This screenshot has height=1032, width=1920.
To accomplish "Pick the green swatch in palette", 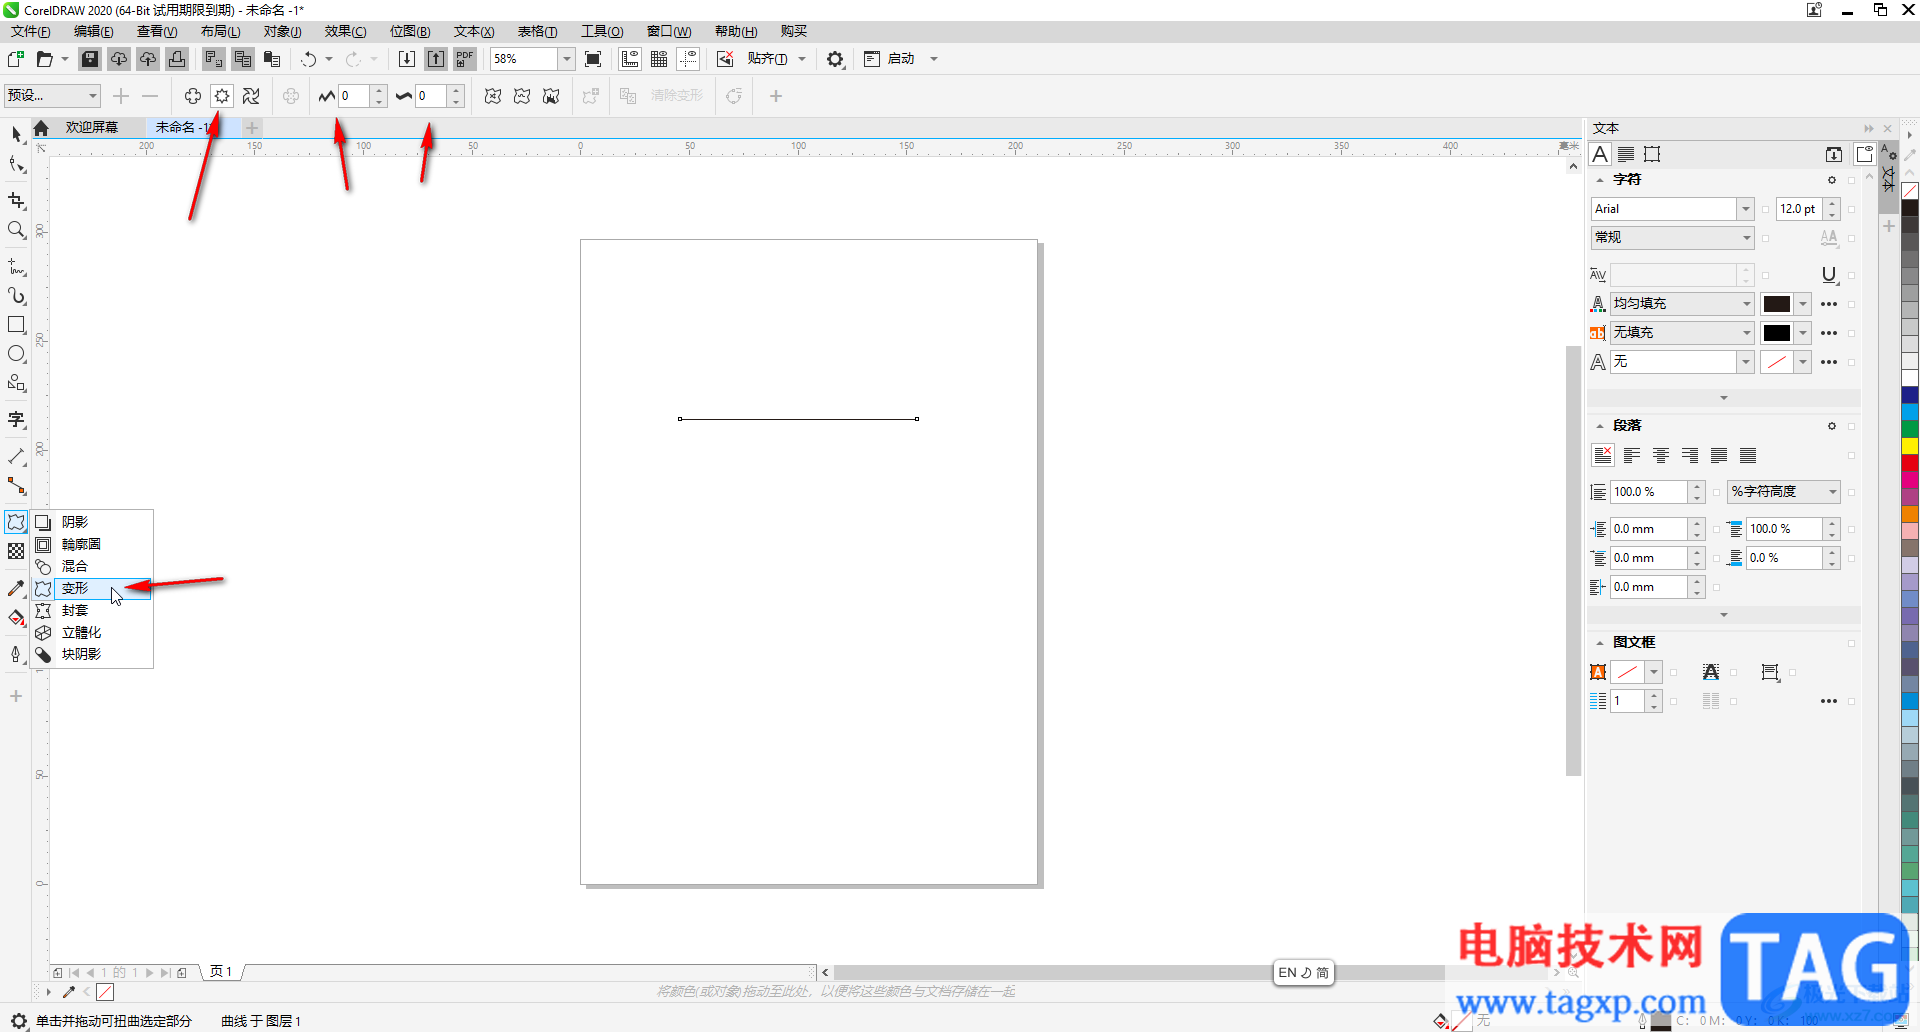I will [x=1910, y=429].
